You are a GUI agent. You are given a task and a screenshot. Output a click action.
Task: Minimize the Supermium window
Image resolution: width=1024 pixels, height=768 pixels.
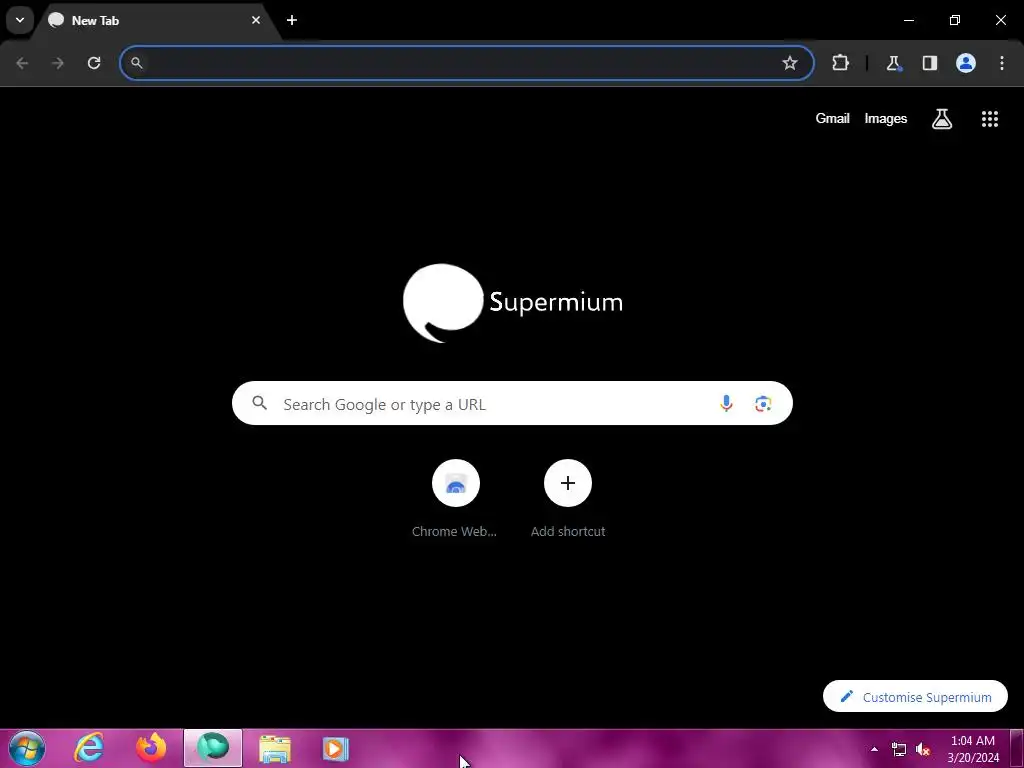point(908,20)
